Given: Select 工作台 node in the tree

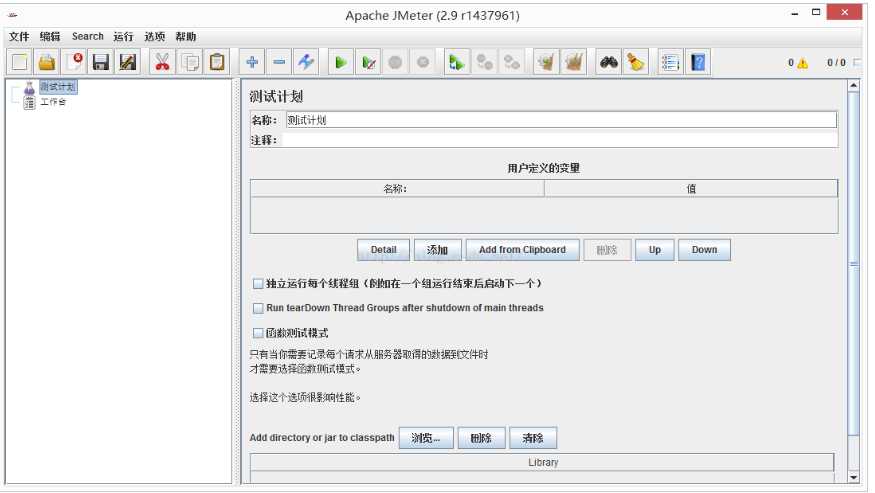Looking at the screenshot, I should click(54, 102).
